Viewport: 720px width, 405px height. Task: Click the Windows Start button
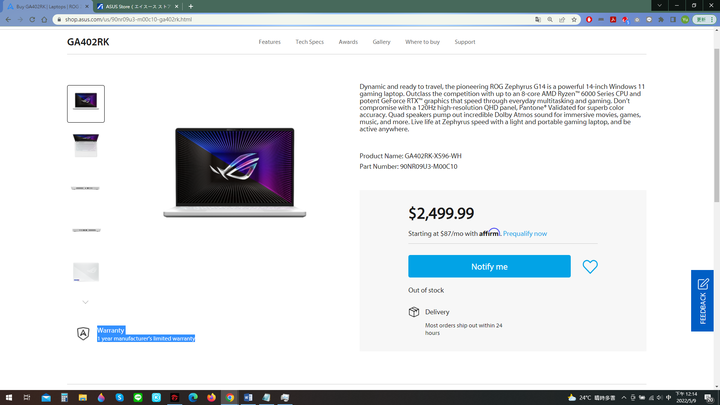pyautogui.click(x=9, y=398)
